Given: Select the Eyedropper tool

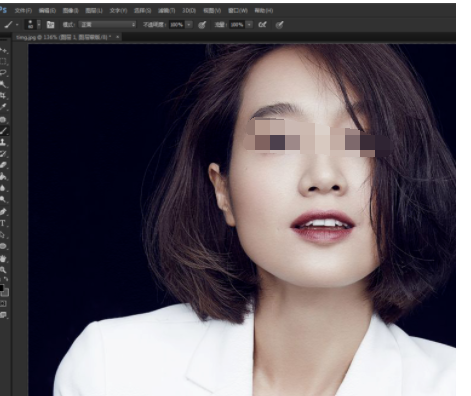Looking at the screenshot, I should 3,107.
